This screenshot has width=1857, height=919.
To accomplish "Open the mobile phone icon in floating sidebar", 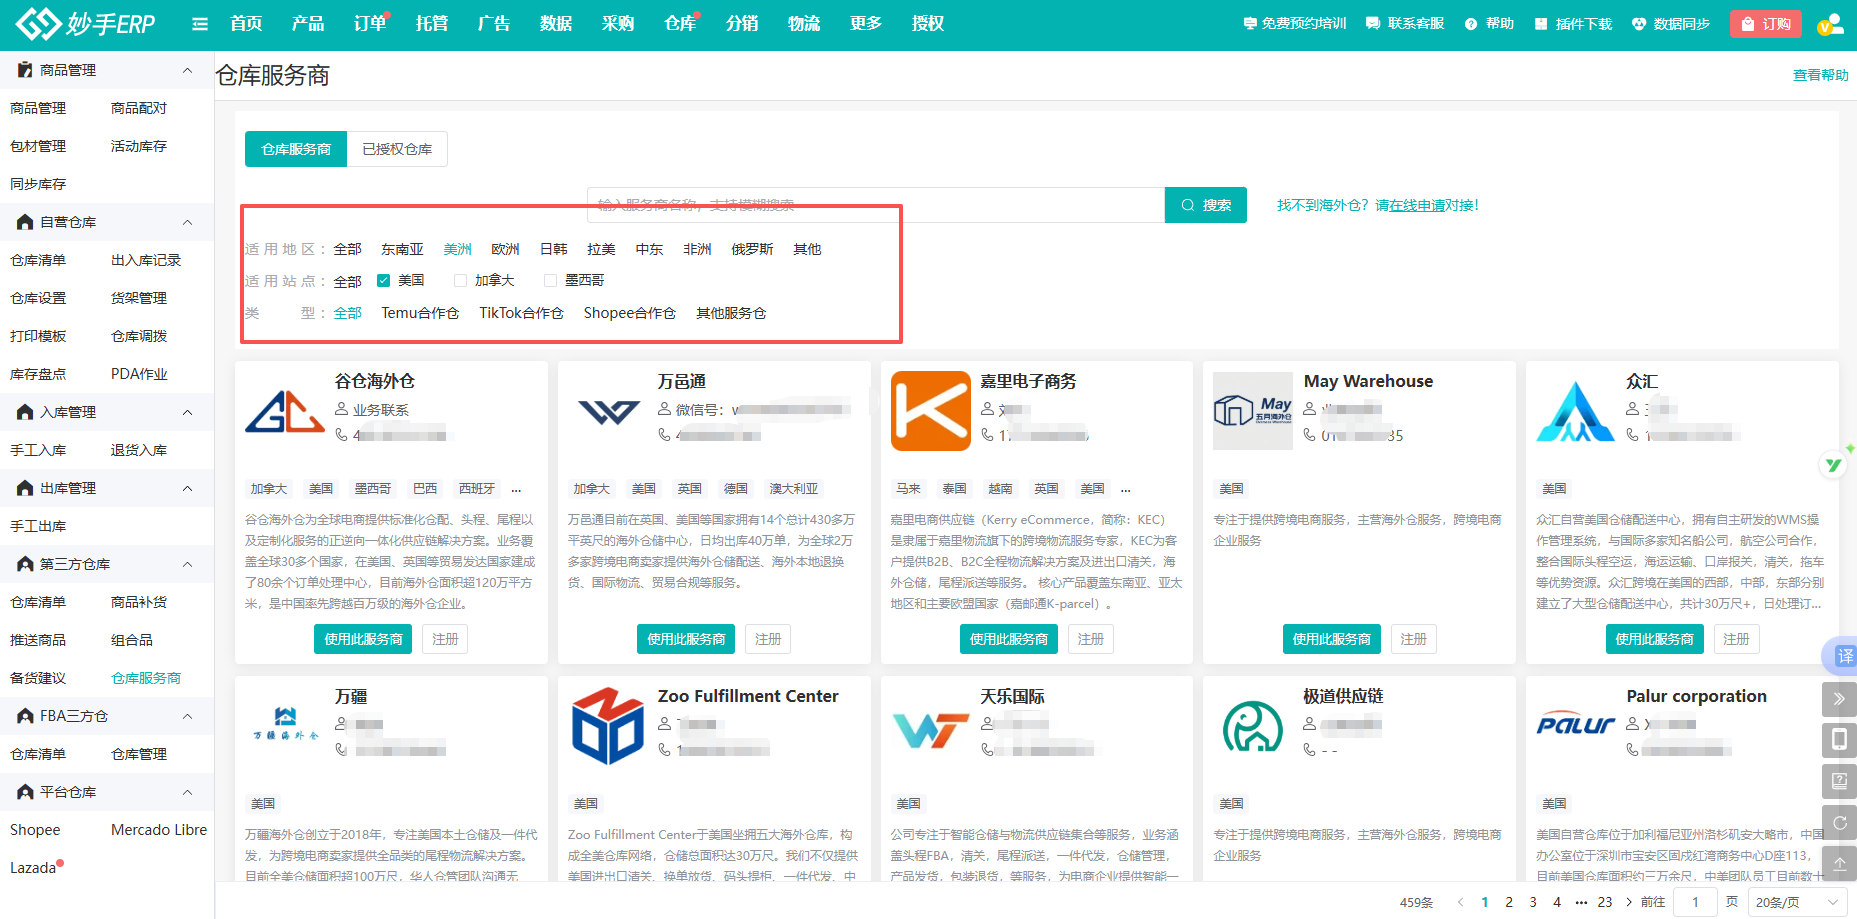I will point(1839,740).
